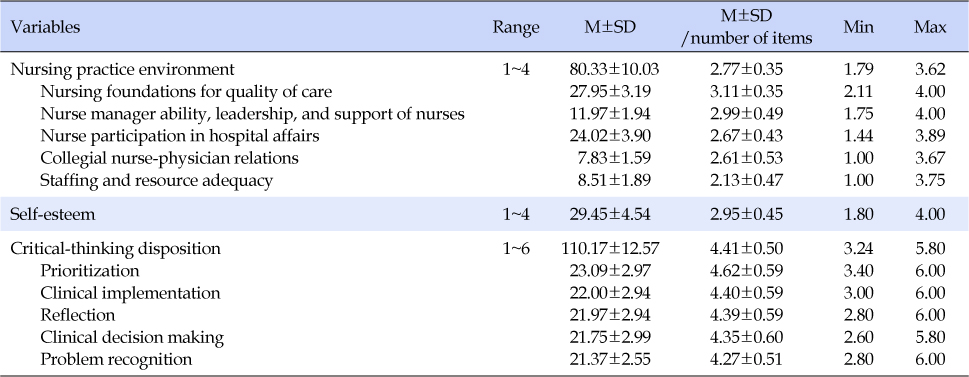Click the Problem recognition label
This screenshot has width=969, height=377.
click(x=116, y=360)
